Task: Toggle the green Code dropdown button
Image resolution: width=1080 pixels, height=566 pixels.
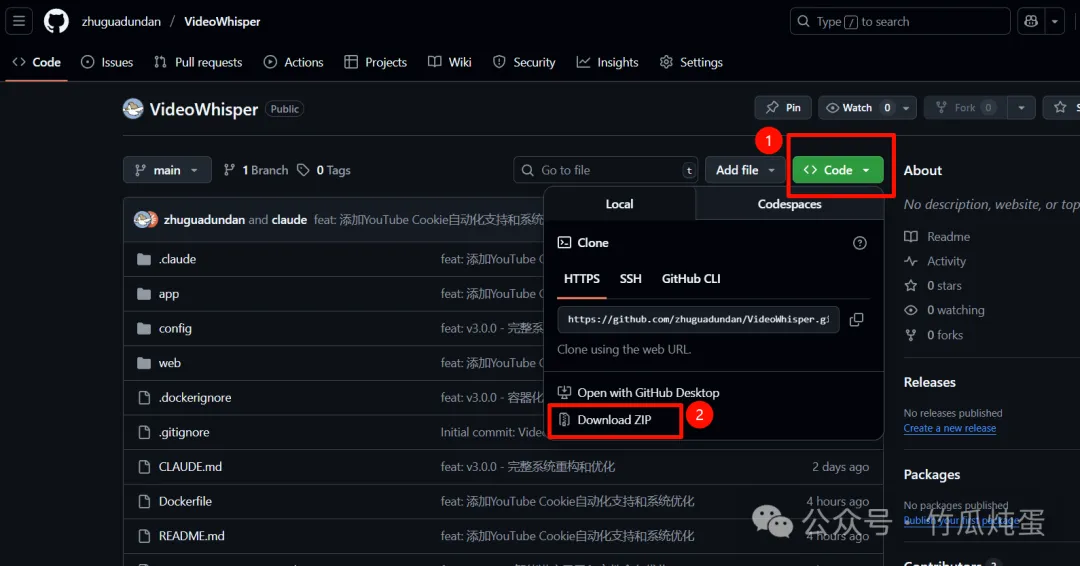Action: pos(838,170)
